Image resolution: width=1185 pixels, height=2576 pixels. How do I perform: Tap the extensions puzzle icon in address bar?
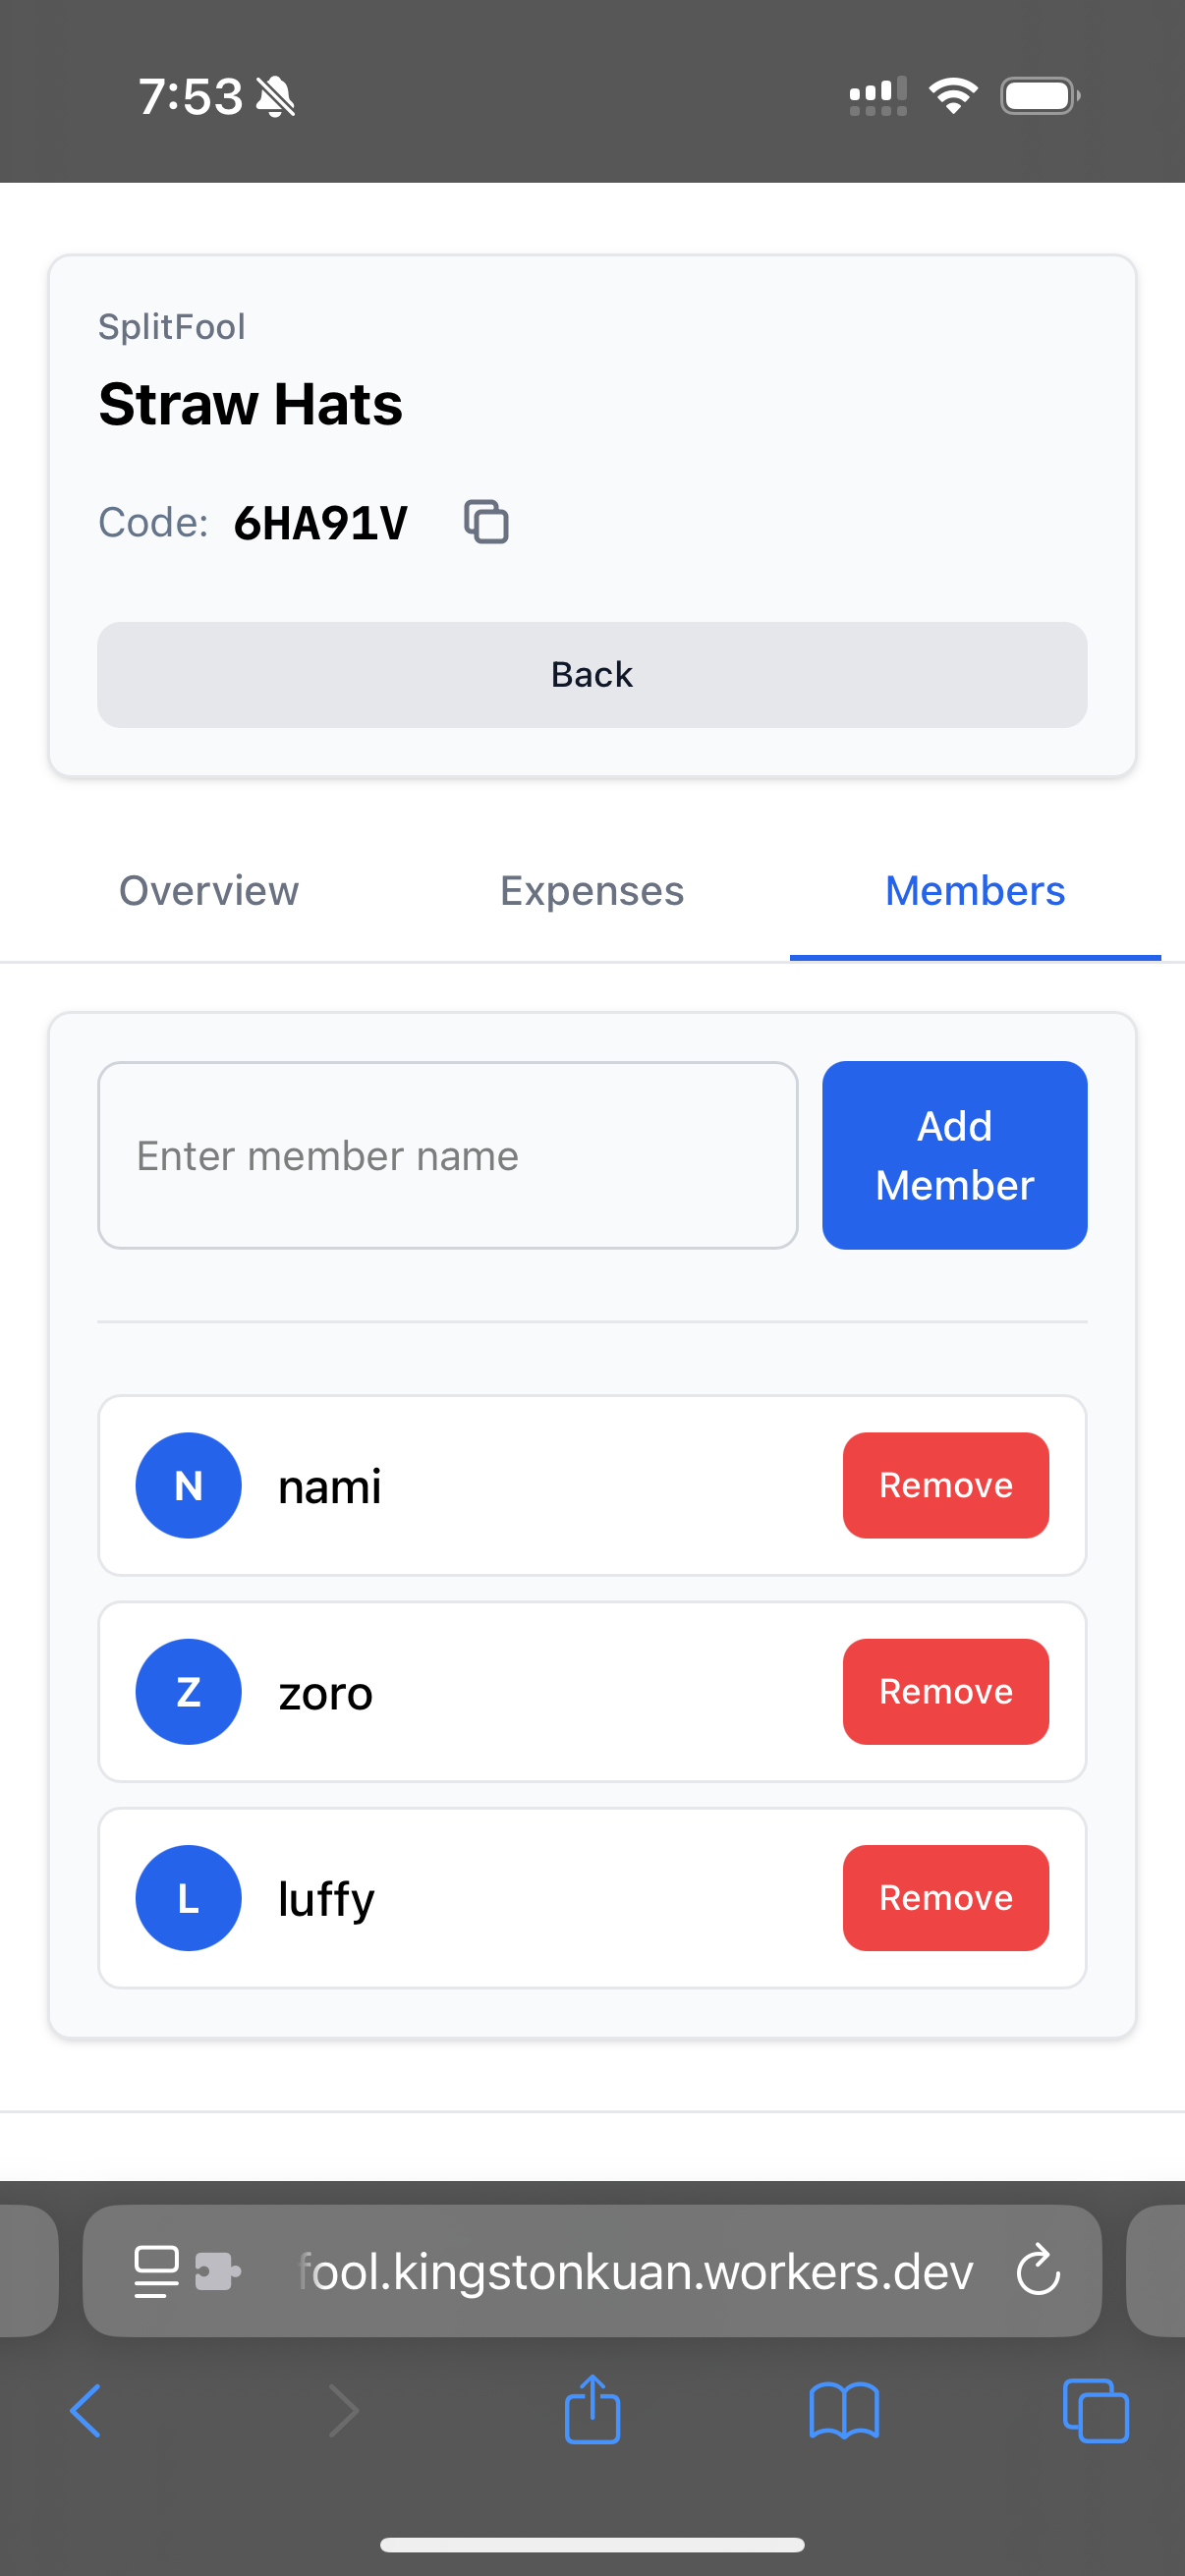(x=218, y=2272)
